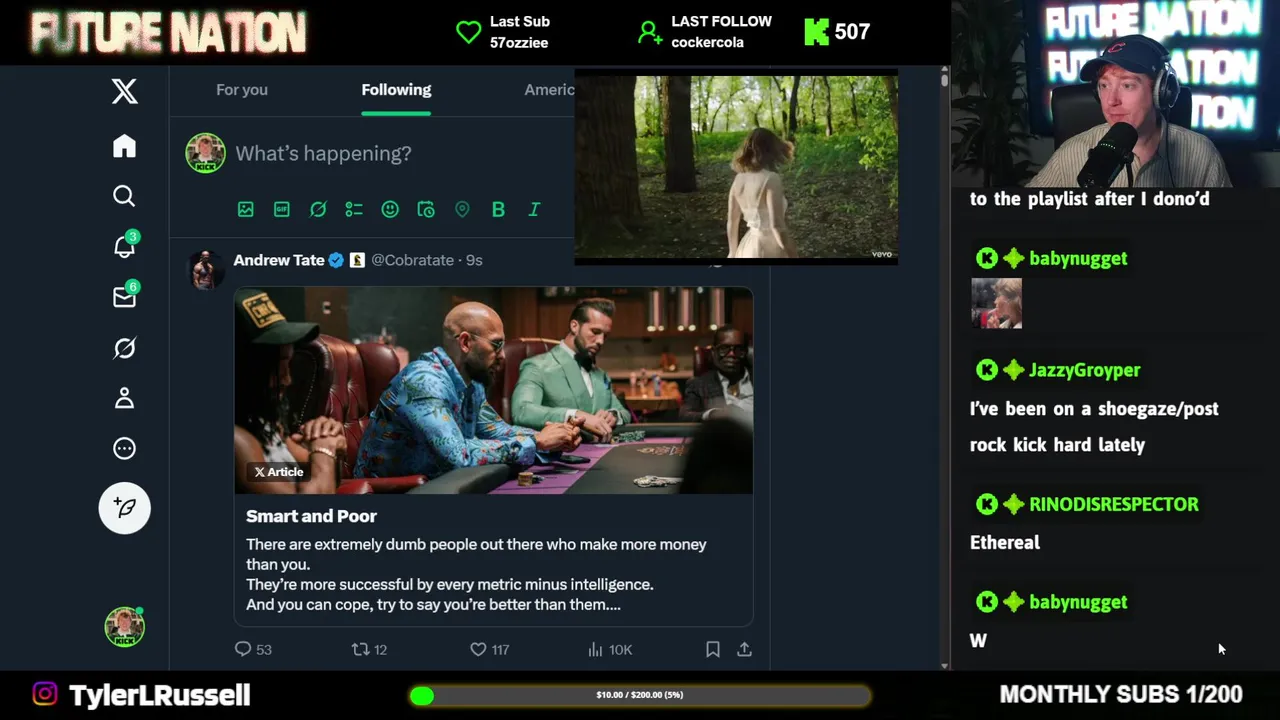Open Grok icon in the sidebar
This screenshot has height=720, width=1280.
[x=124, y=348]
